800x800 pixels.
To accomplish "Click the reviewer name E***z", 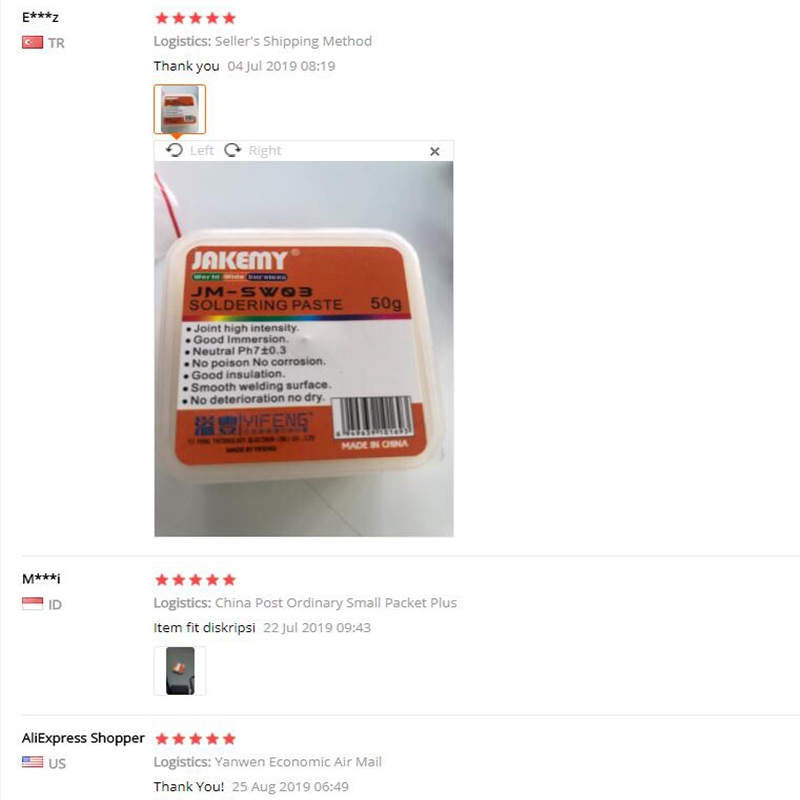I will pyautogui.click(x=40, y=17).
